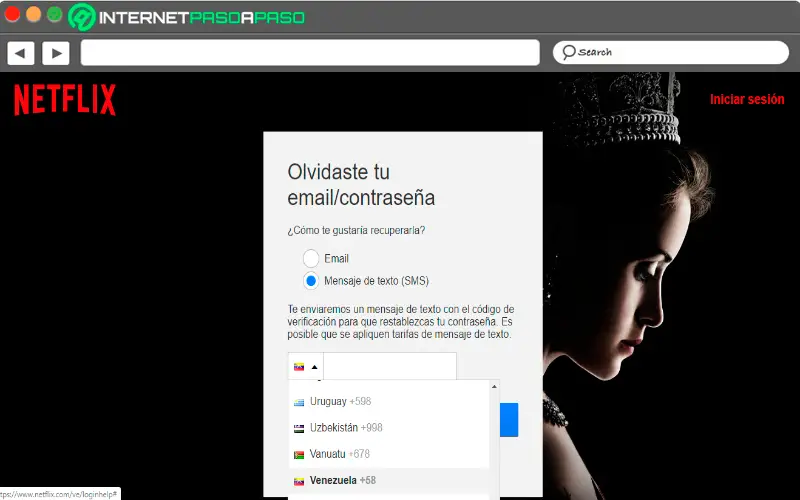Focus the browser address bar

tap(310, 53)
